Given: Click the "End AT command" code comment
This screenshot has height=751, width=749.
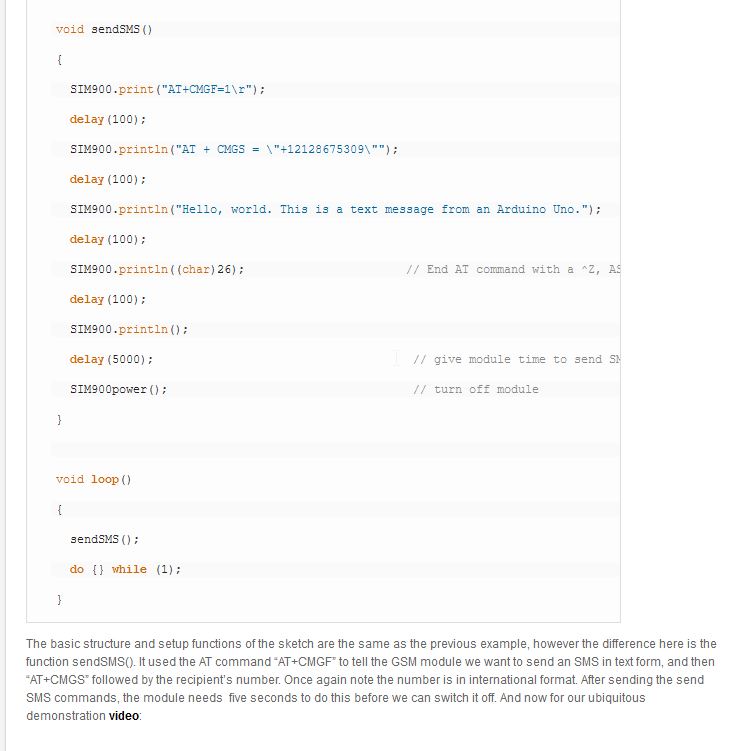Looking at the screenshot, I should pos(513,269).
